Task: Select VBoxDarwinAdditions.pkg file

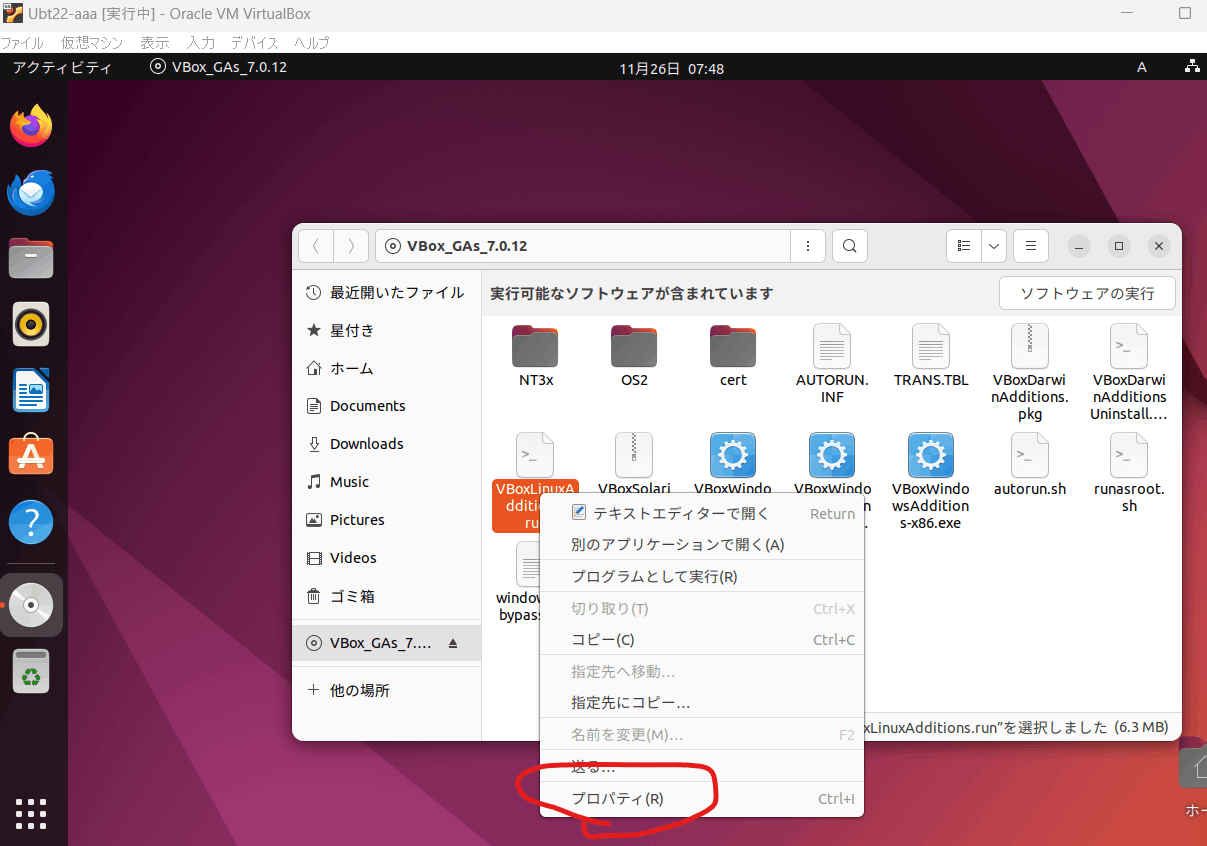Action: 1030,372
